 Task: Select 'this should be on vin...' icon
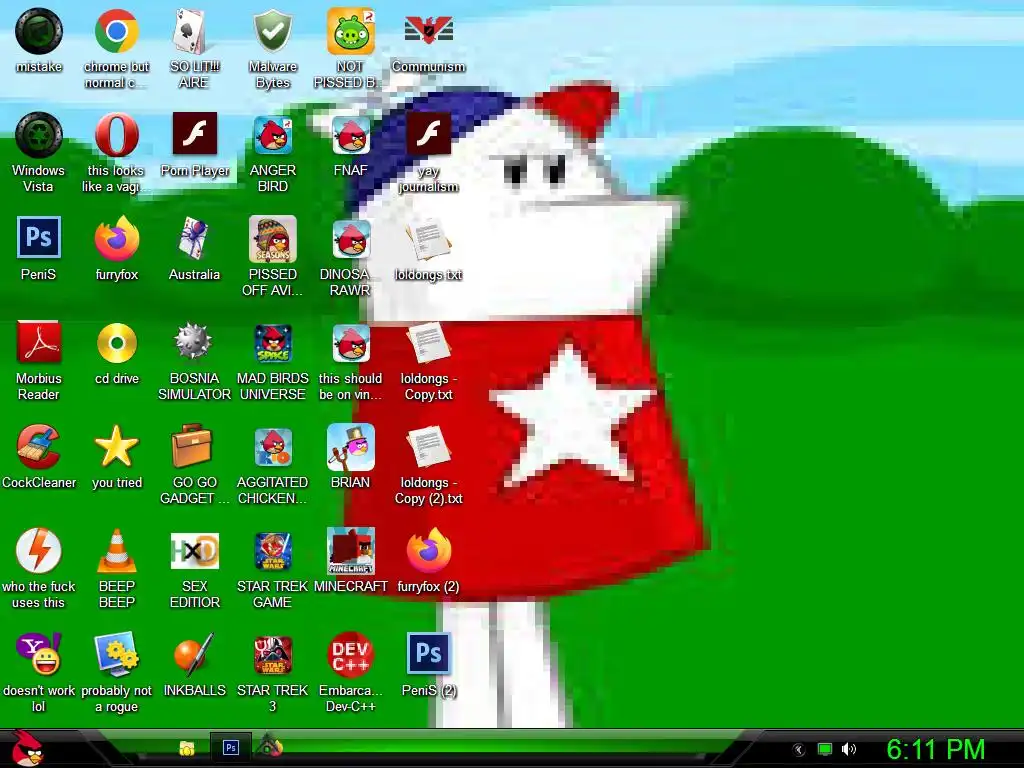[351, 343]
